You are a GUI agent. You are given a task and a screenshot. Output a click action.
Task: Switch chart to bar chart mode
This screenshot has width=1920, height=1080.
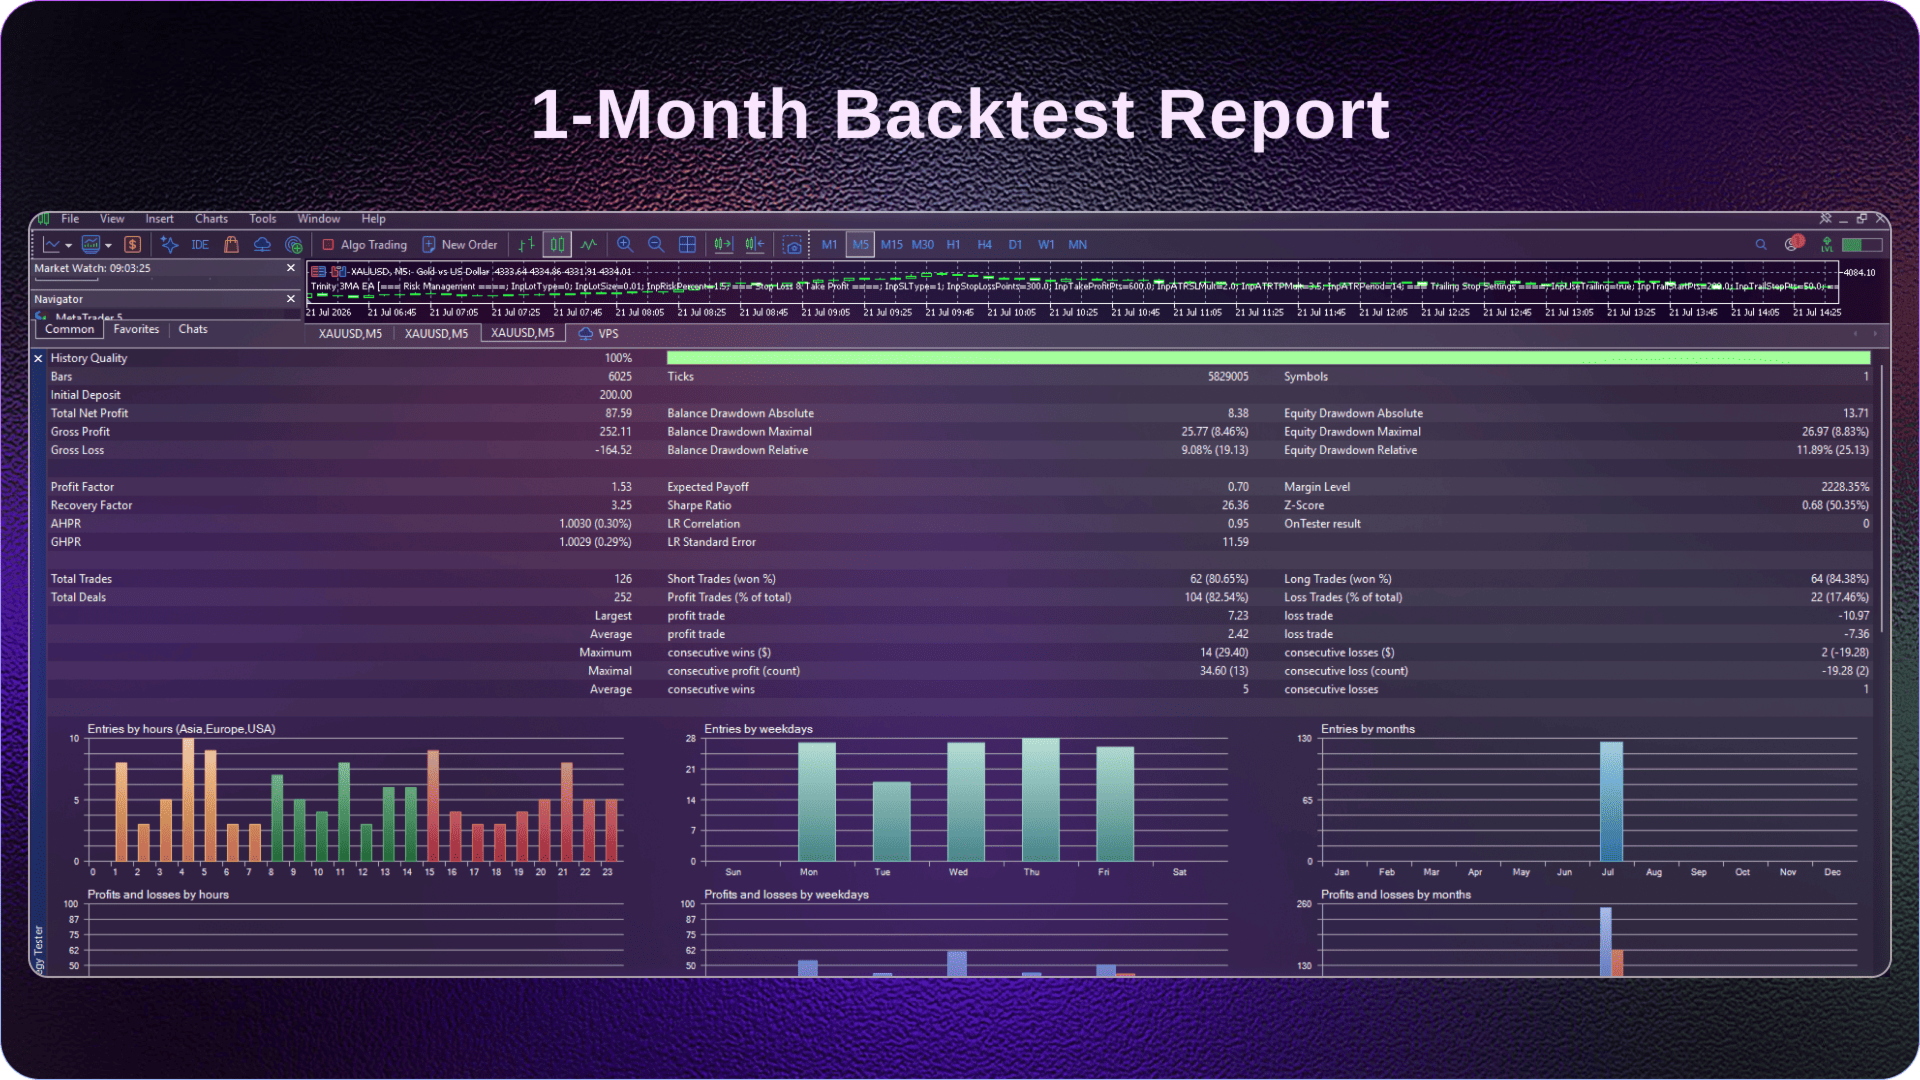pos(526,244)
